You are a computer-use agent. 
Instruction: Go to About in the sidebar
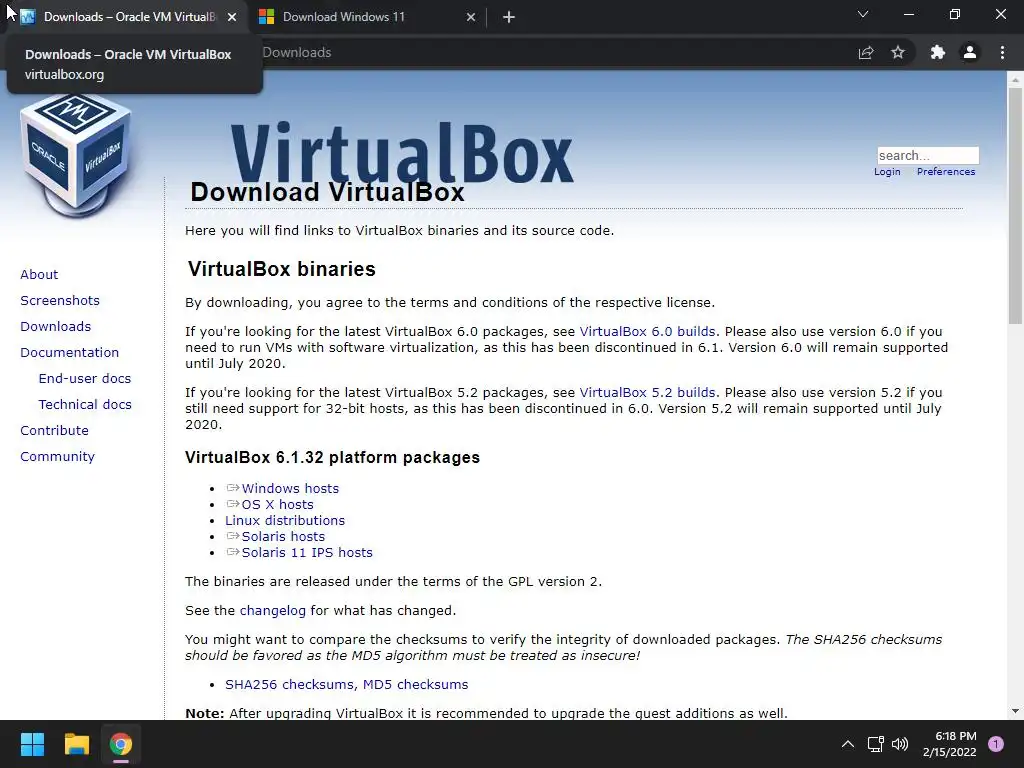pyautogui.click(x=39, y=274)
